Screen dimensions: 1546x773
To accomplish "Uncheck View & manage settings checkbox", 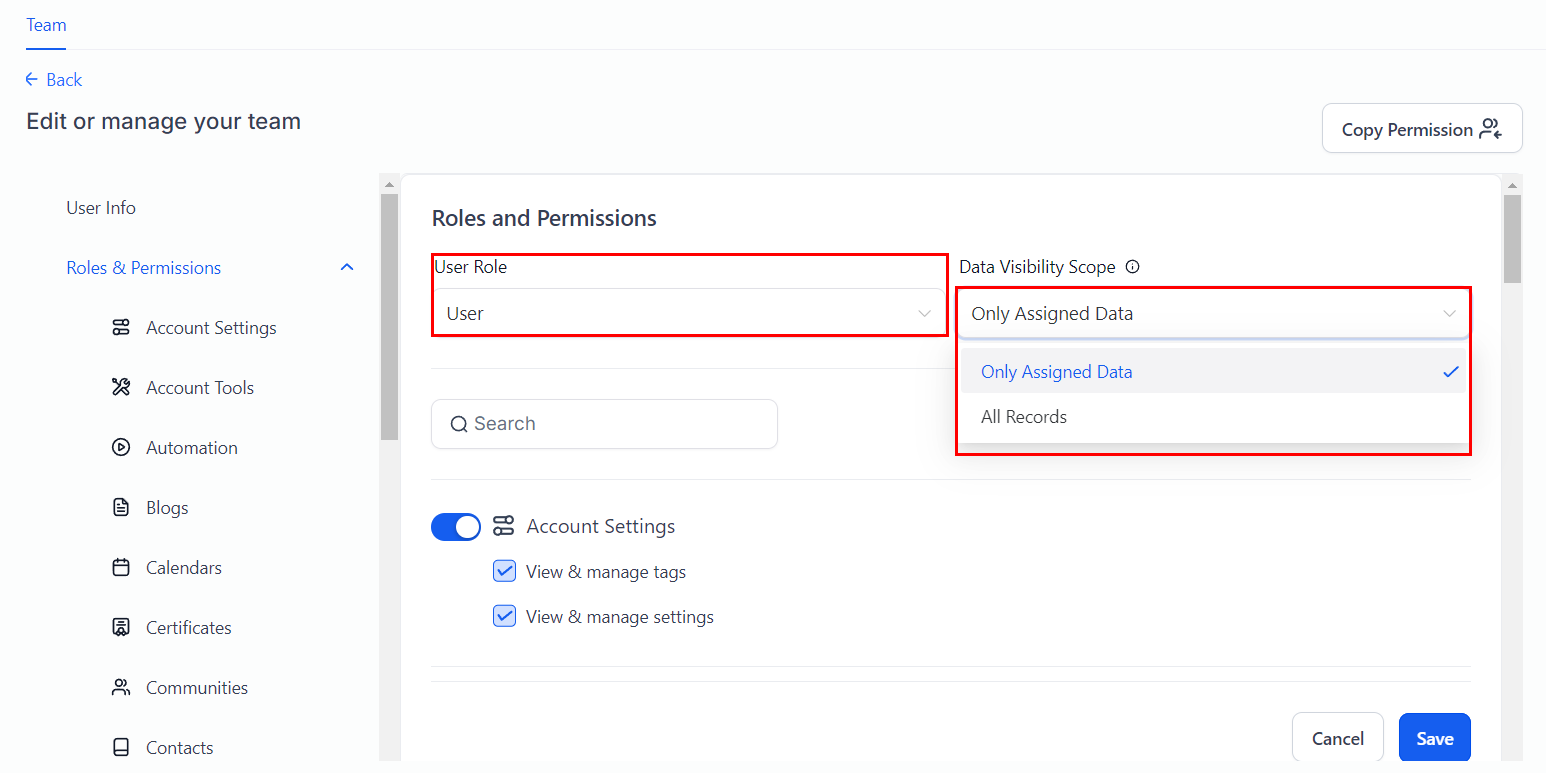I will [504, 617].
